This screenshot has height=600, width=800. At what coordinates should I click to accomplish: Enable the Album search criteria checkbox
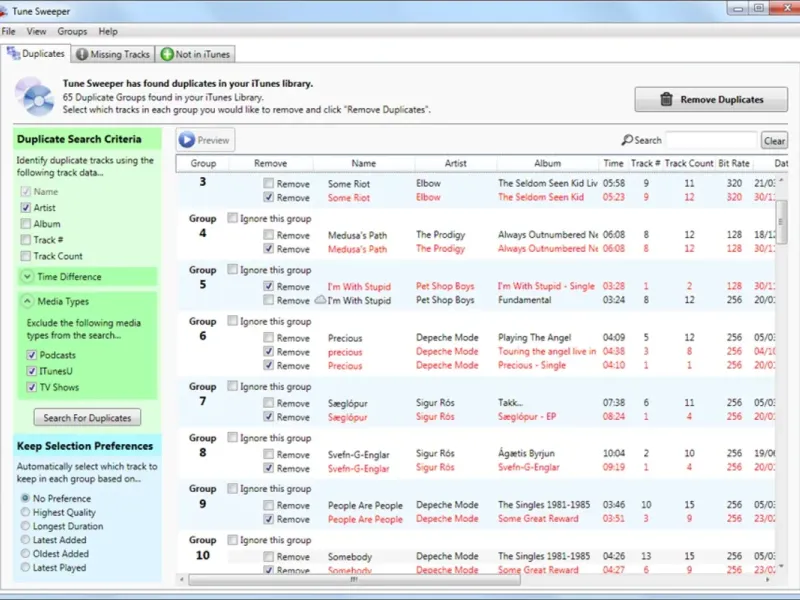(x=25, y=224)
